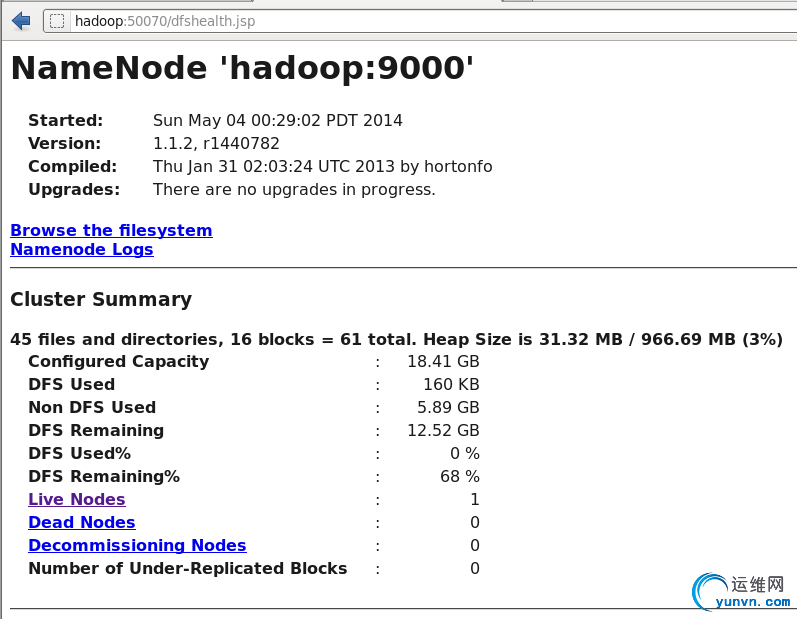The image size is (797, 619).
Task: Click the Started date value text
Action: (x=278, y=120)
